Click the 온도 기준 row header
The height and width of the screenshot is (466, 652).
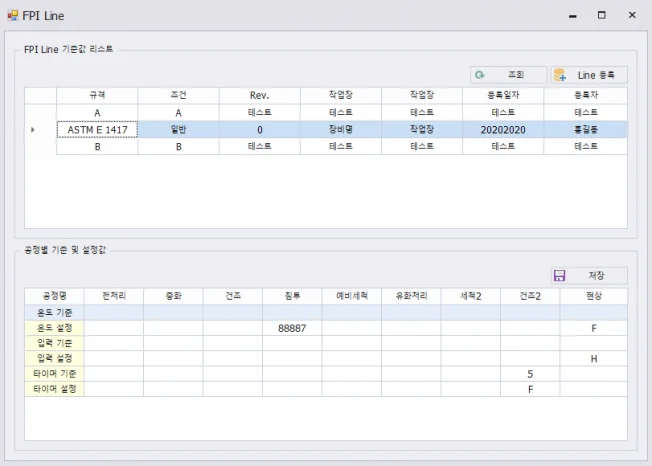[x=54, y=313]
